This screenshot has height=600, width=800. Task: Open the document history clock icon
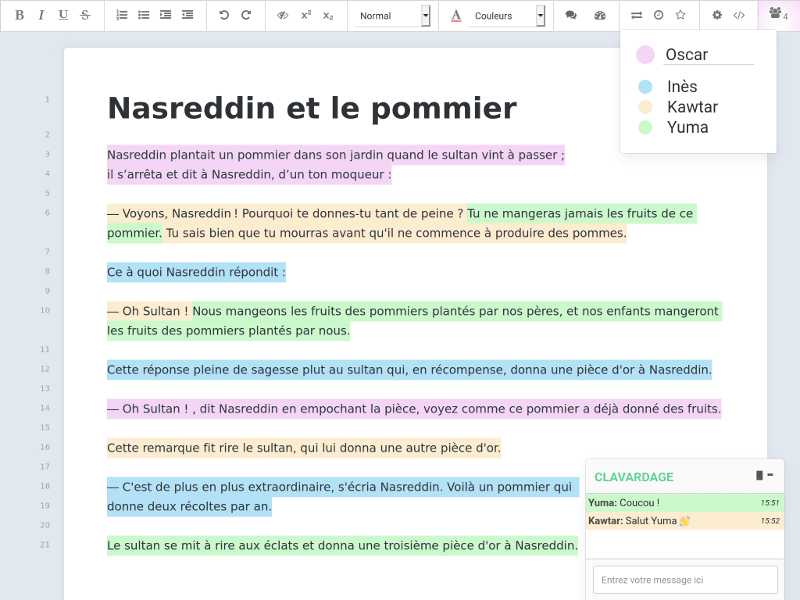tap(660, 15)
